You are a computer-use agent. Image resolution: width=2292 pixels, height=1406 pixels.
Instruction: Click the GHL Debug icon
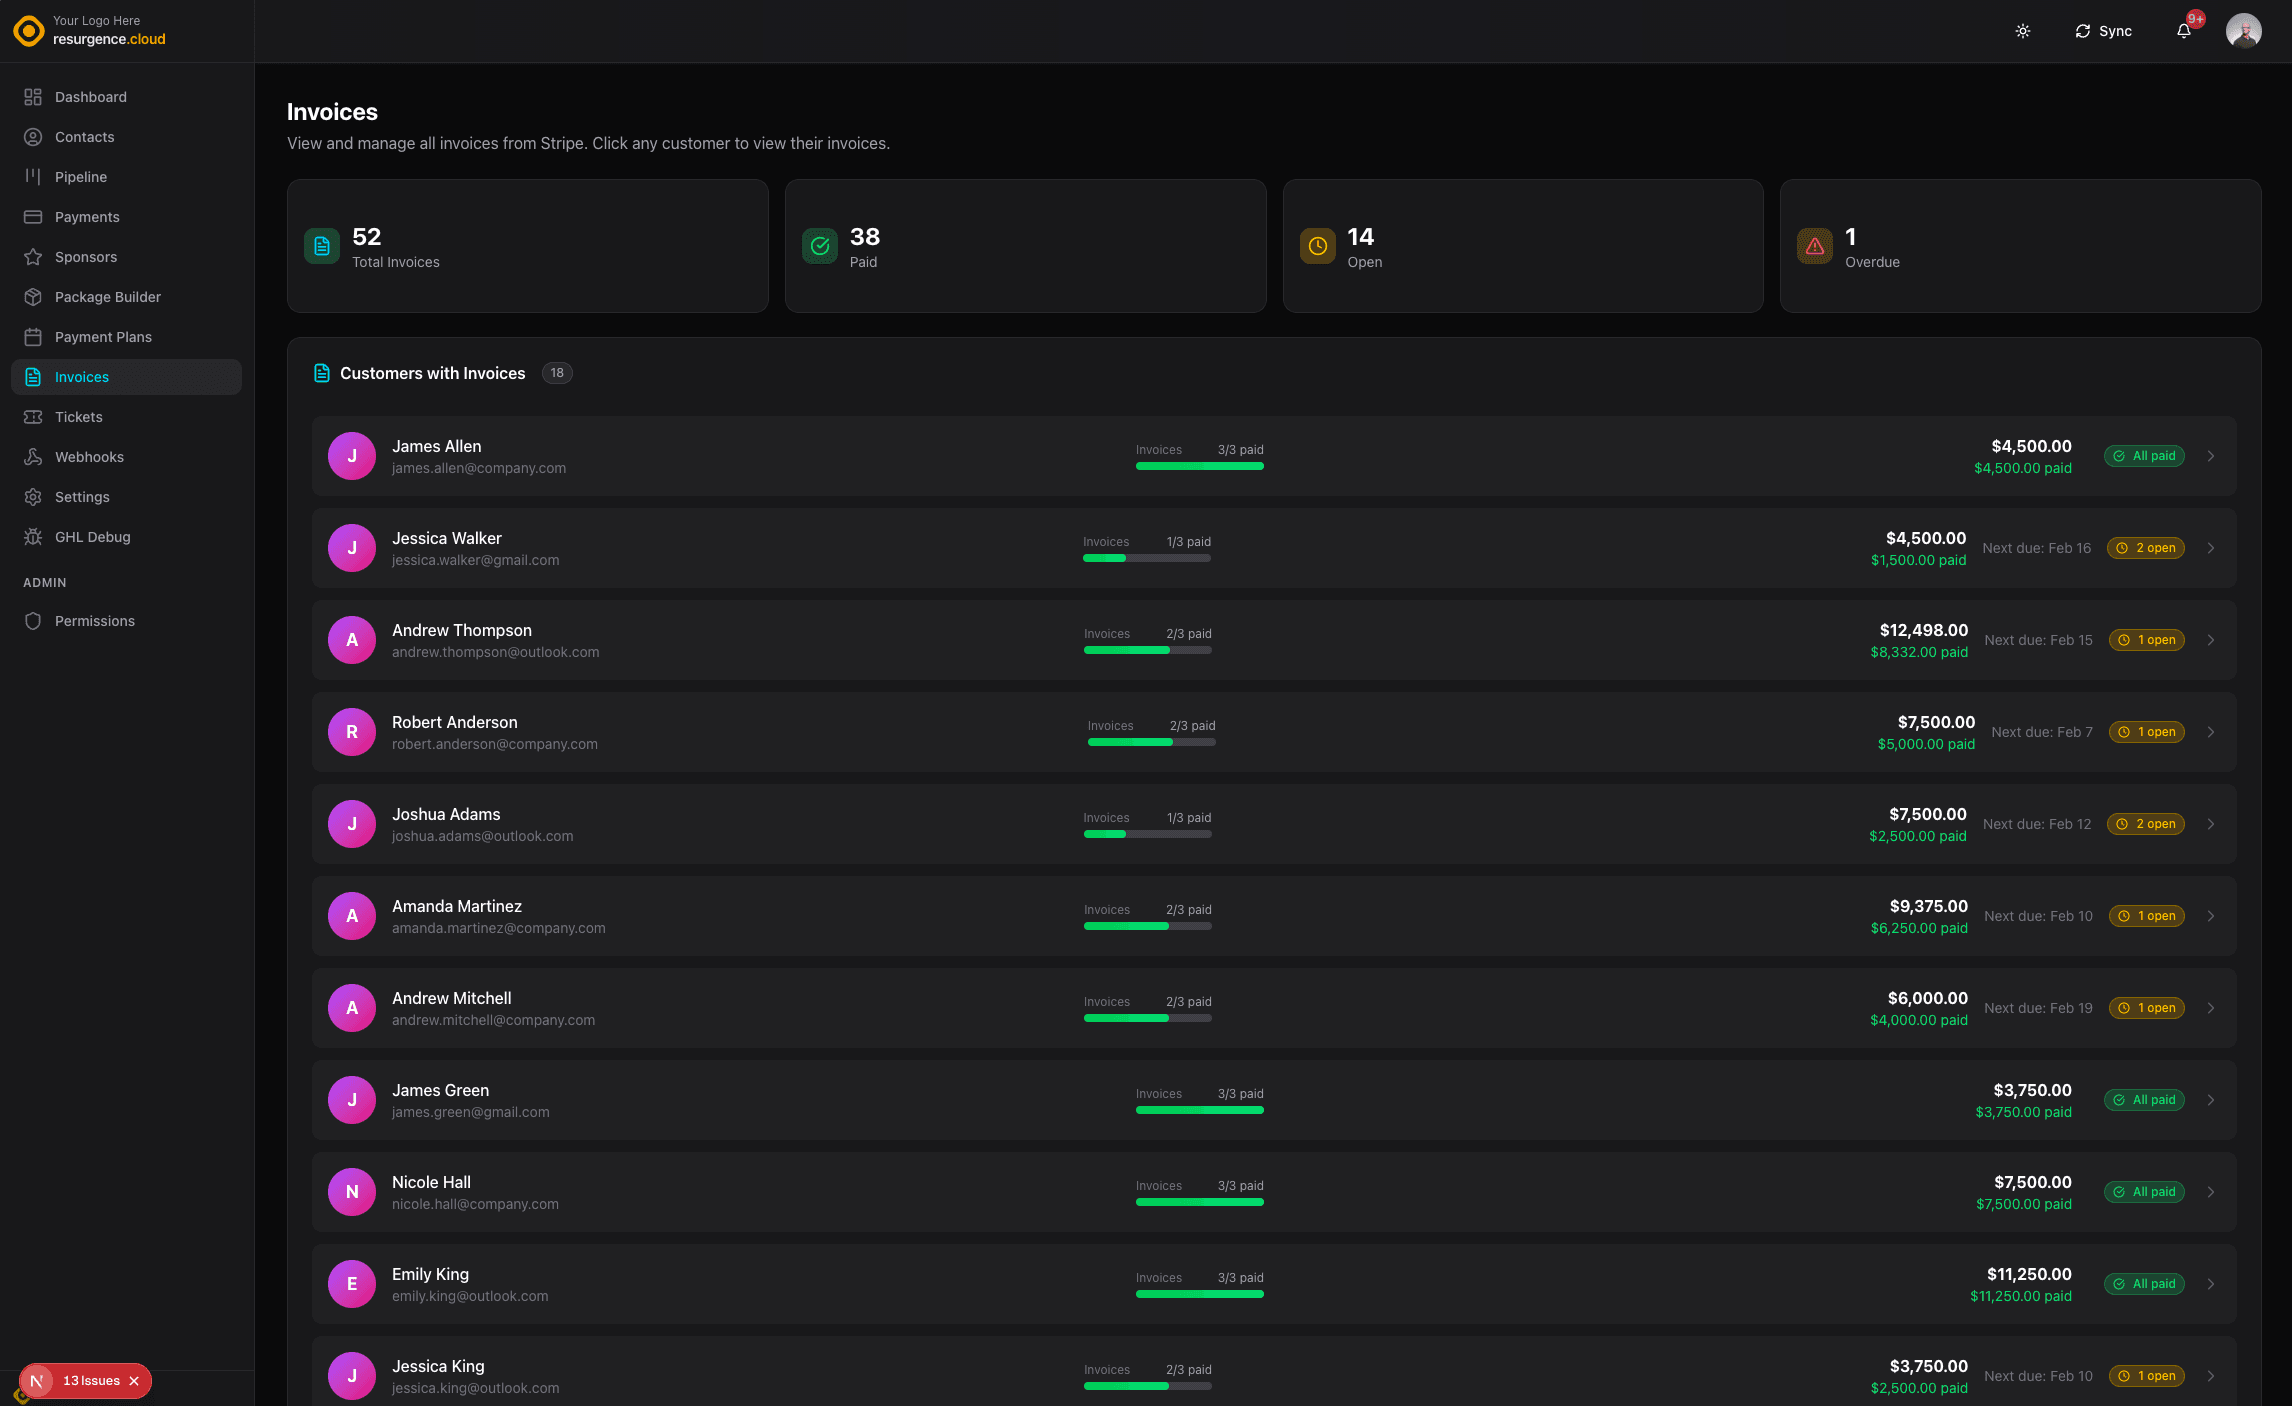pyautogui.click(x=34, y=537)
